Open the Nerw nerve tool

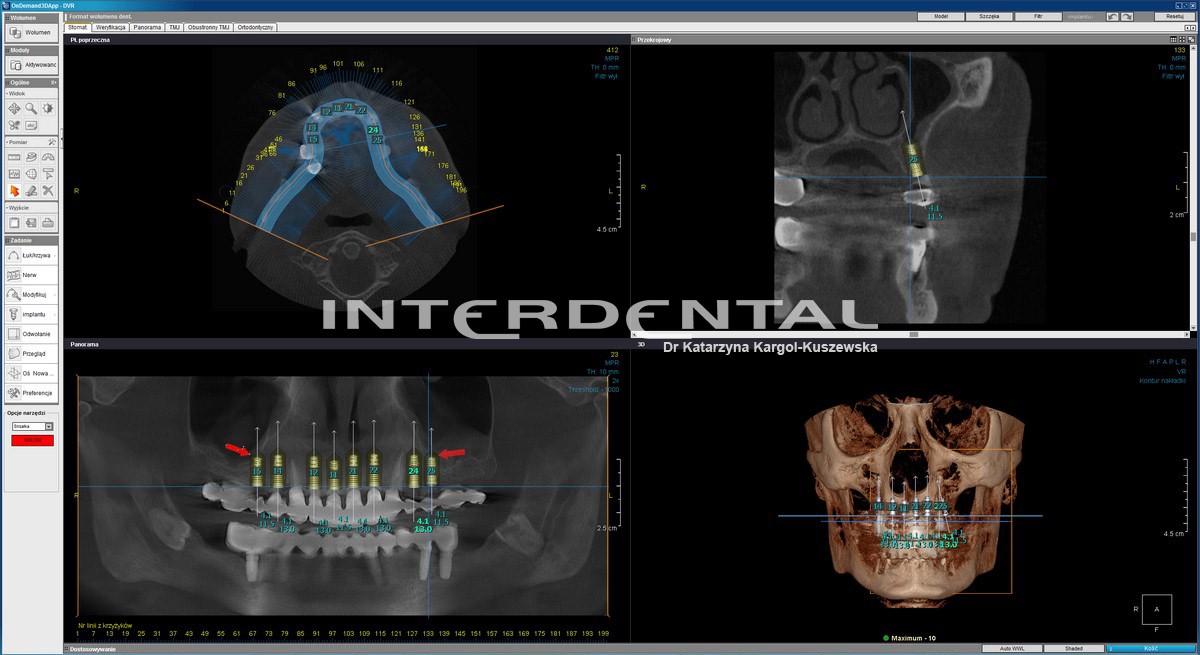31,275
